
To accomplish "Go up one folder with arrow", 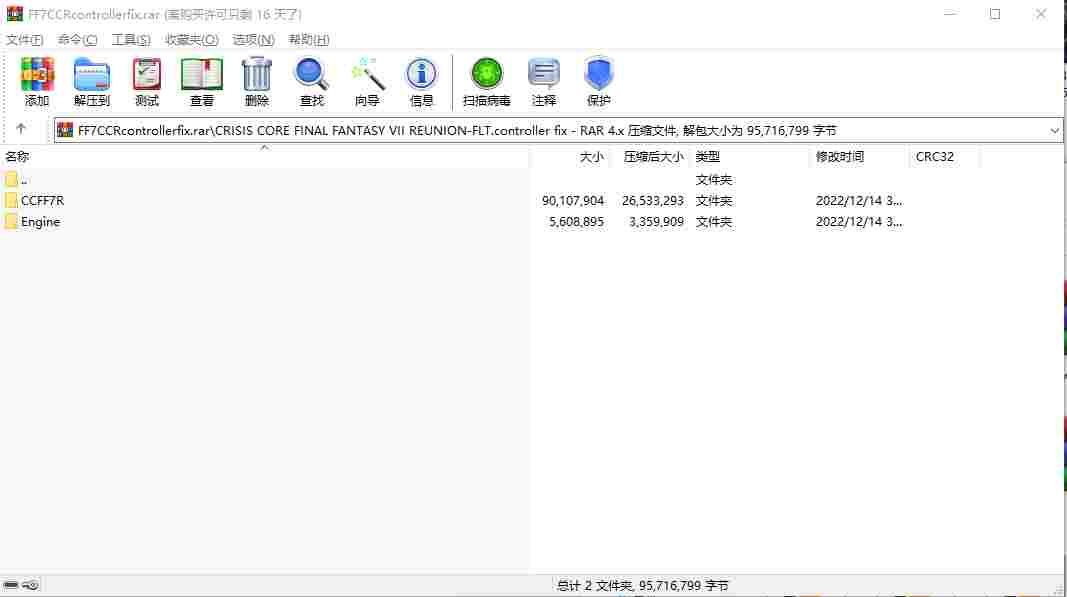I will point(21,129).
